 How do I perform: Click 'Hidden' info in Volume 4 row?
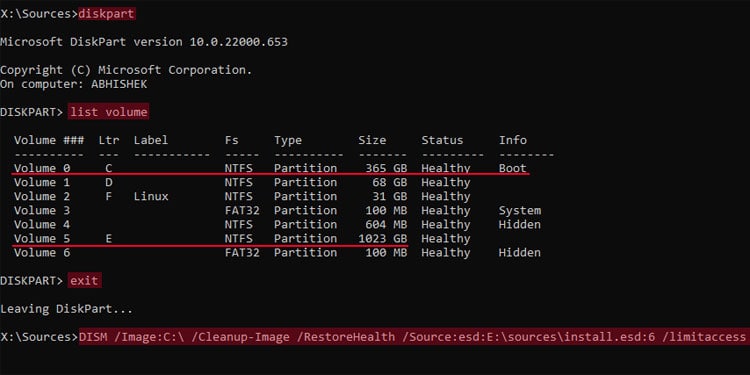pyautogui.click(x=520, y=224)
